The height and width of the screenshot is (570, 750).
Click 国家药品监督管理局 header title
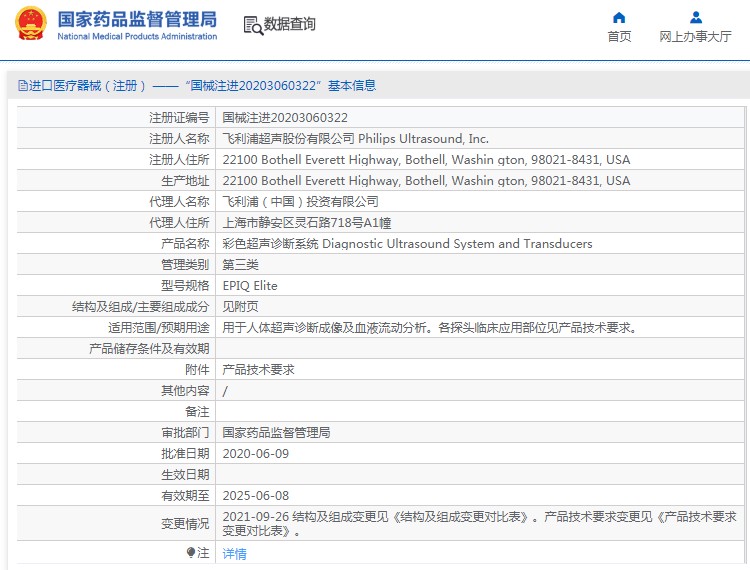coord(137,19)
